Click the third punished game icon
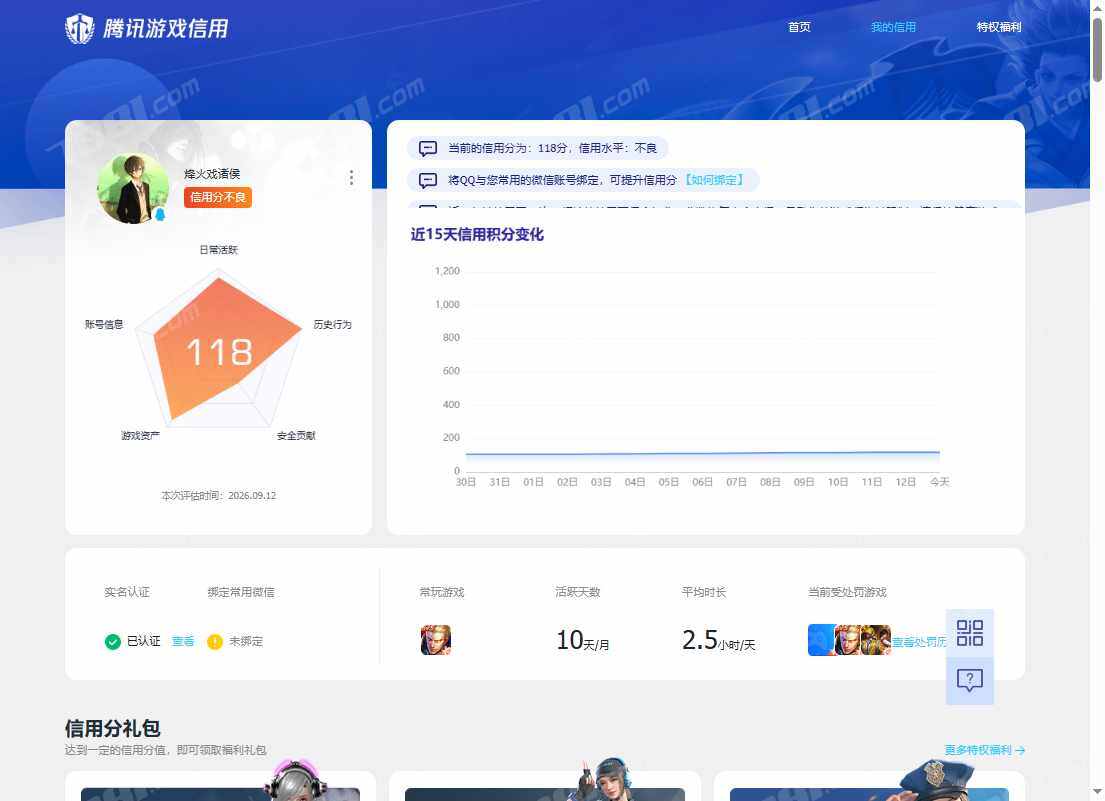 click(x=876, y=640)
